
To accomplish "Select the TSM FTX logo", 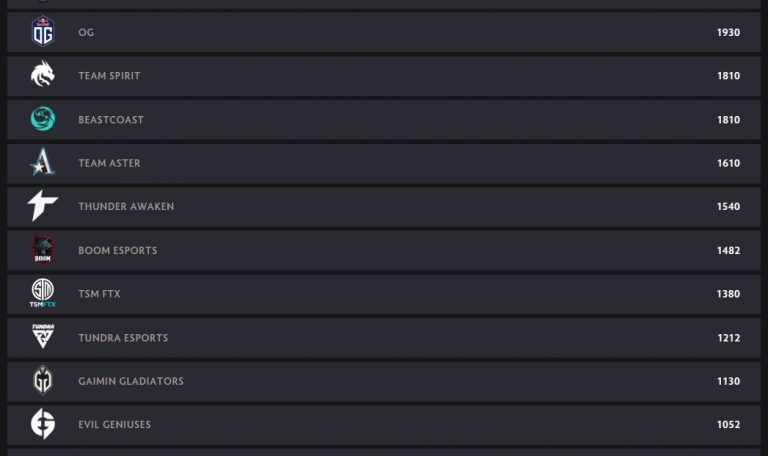I will (x=43, y=294).
